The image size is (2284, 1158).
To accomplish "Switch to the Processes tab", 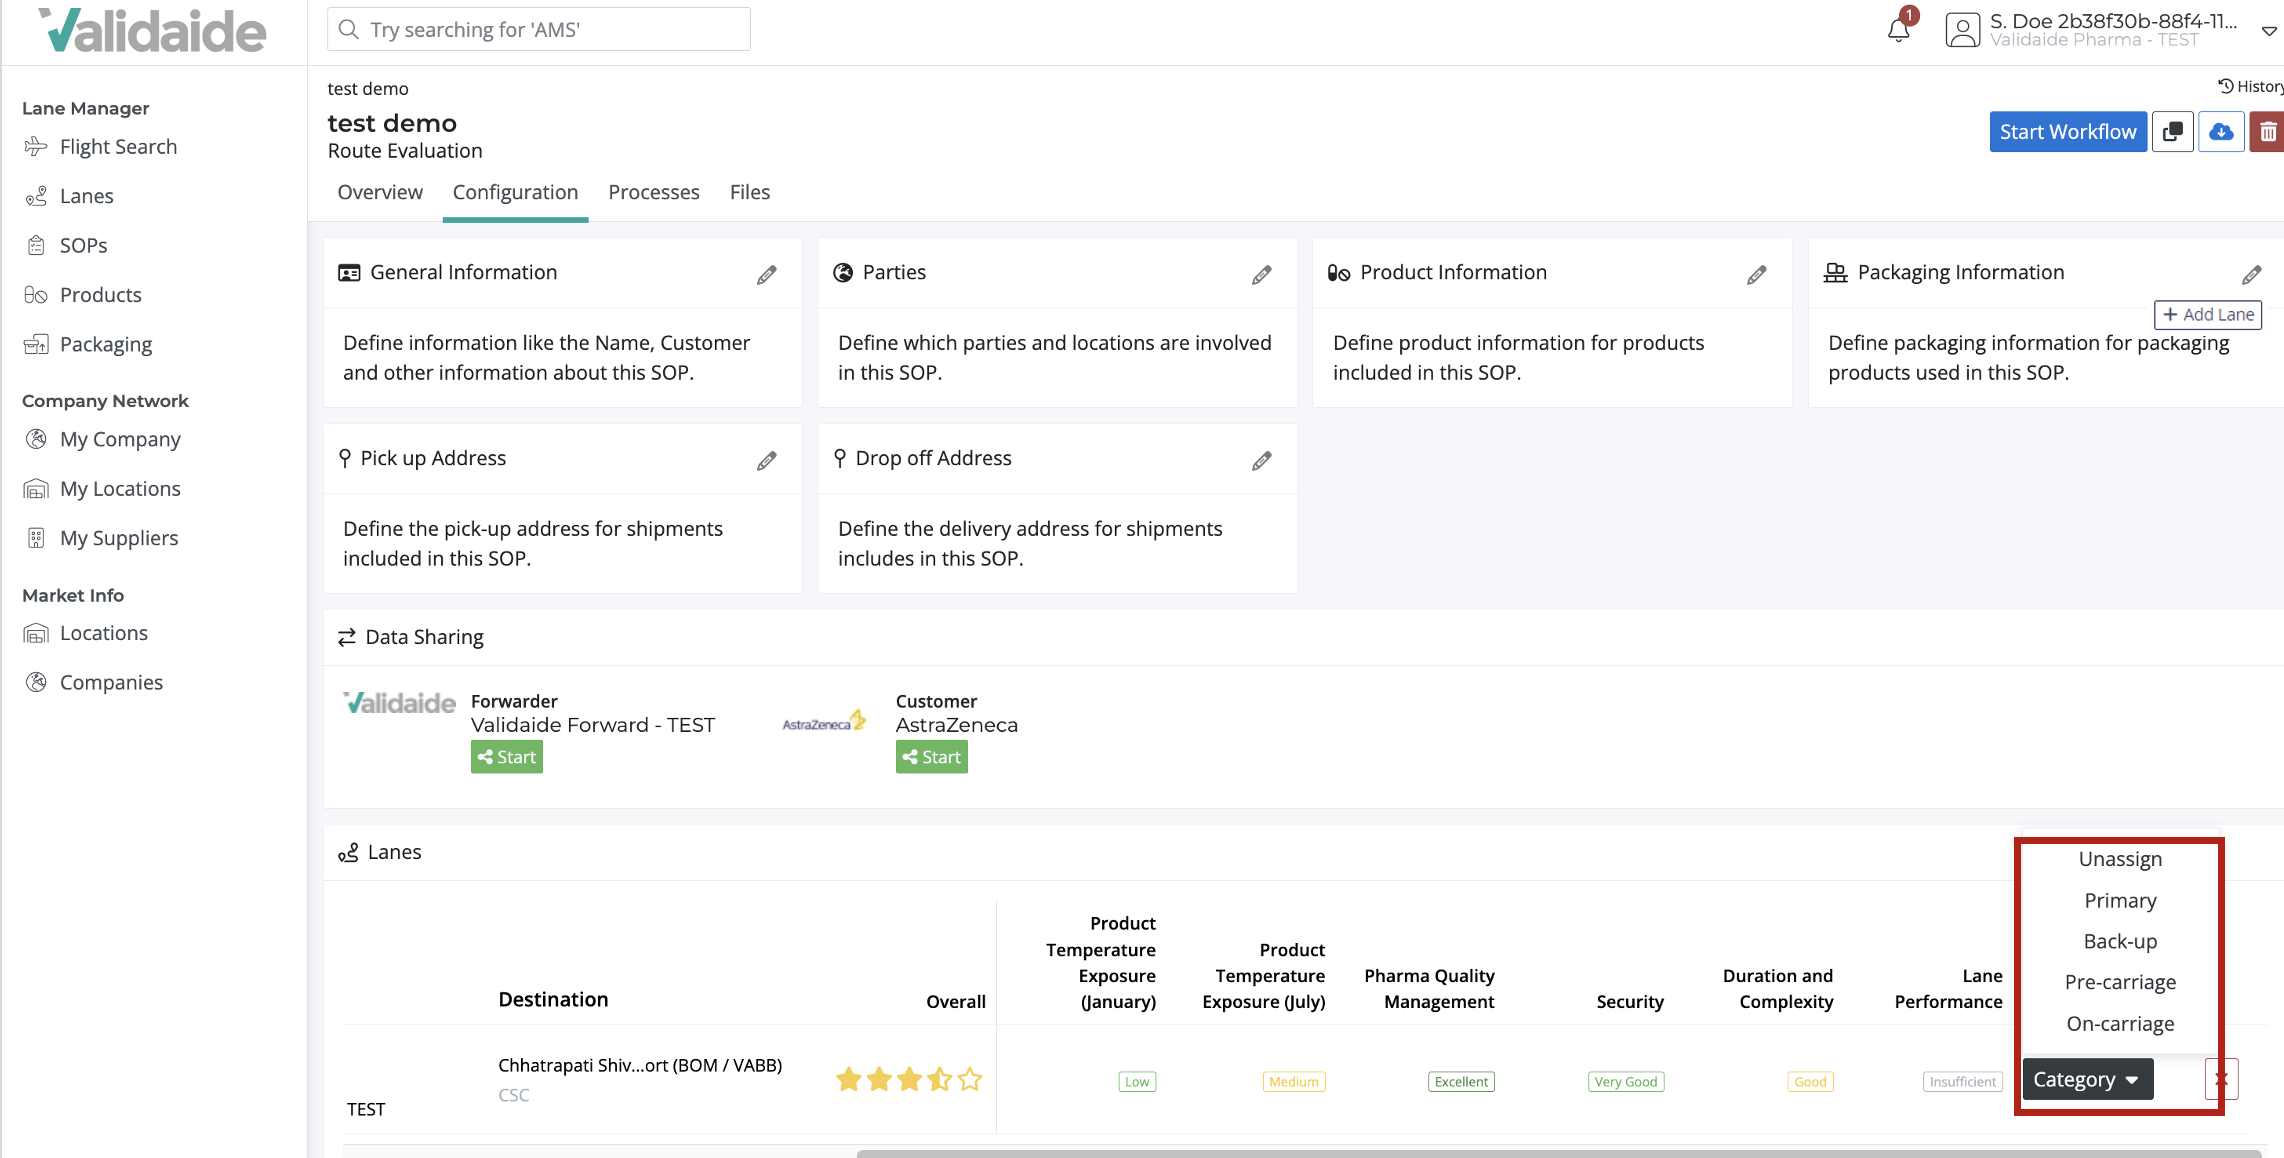I will click(654, 192).
